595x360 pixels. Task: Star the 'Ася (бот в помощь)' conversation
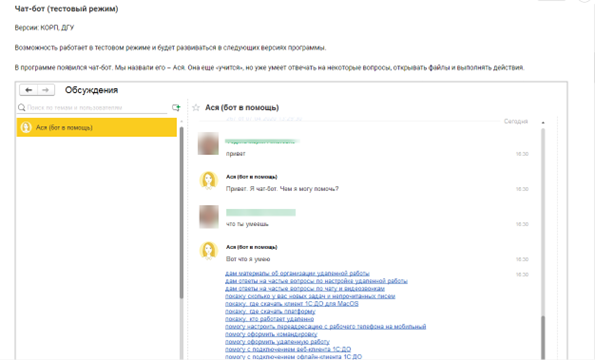pos(196,108)
